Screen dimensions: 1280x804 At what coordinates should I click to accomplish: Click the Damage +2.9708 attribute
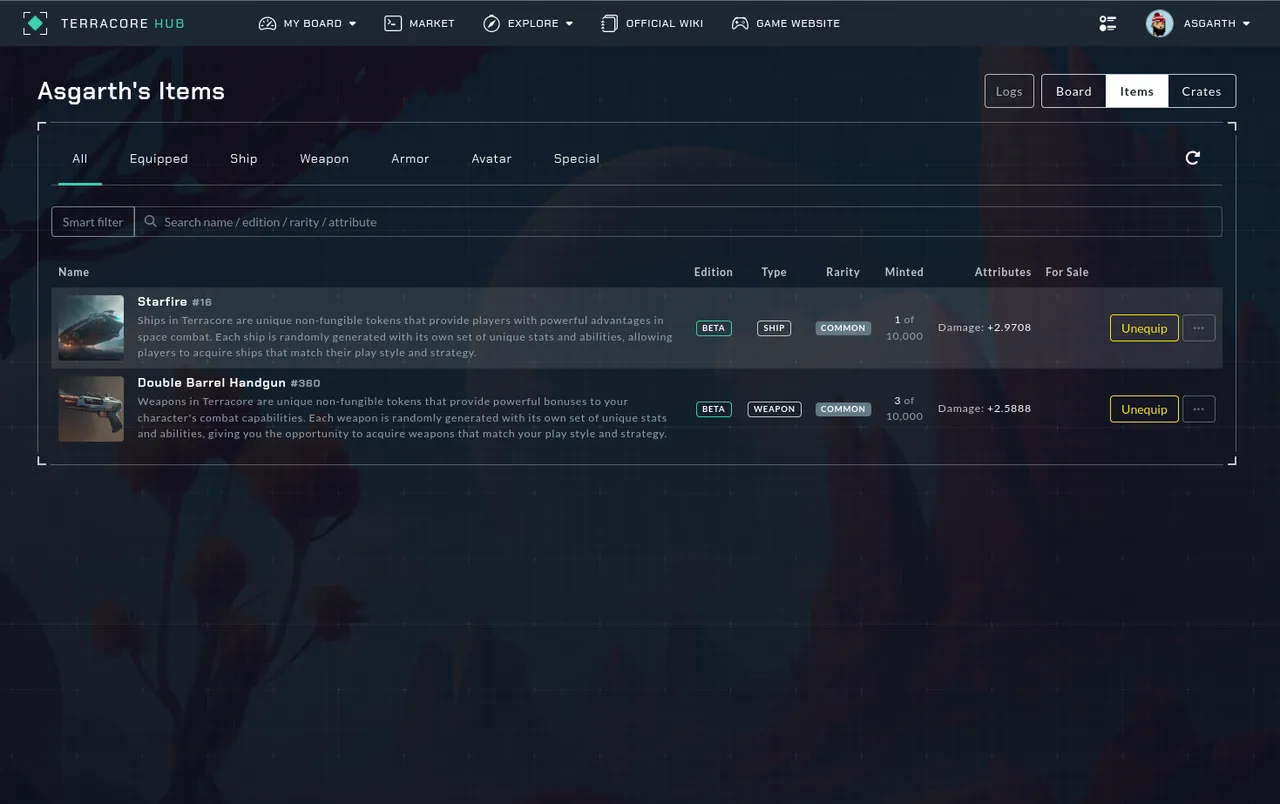(984, 328)
